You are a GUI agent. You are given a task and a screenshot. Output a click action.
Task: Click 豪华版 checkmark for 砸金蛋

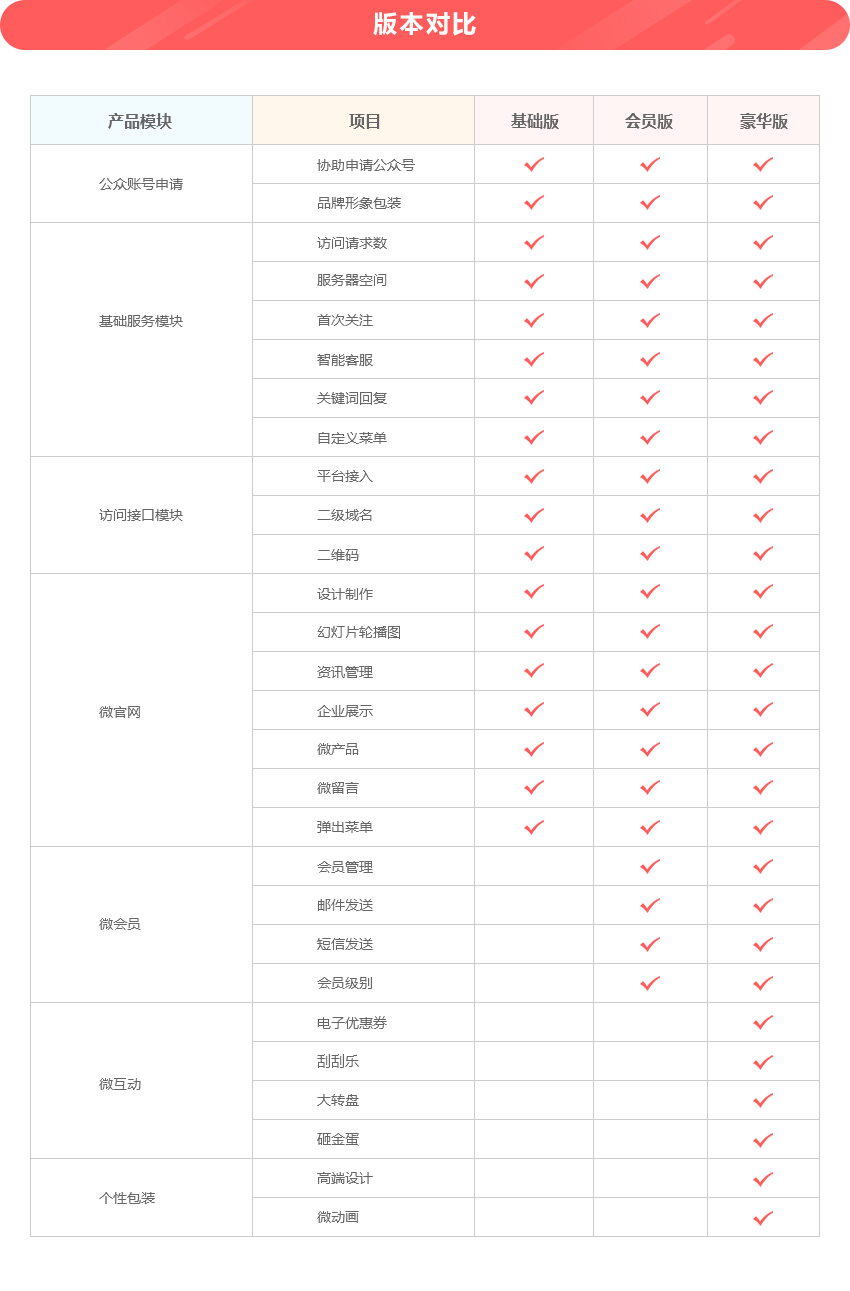coord(763,1139)
